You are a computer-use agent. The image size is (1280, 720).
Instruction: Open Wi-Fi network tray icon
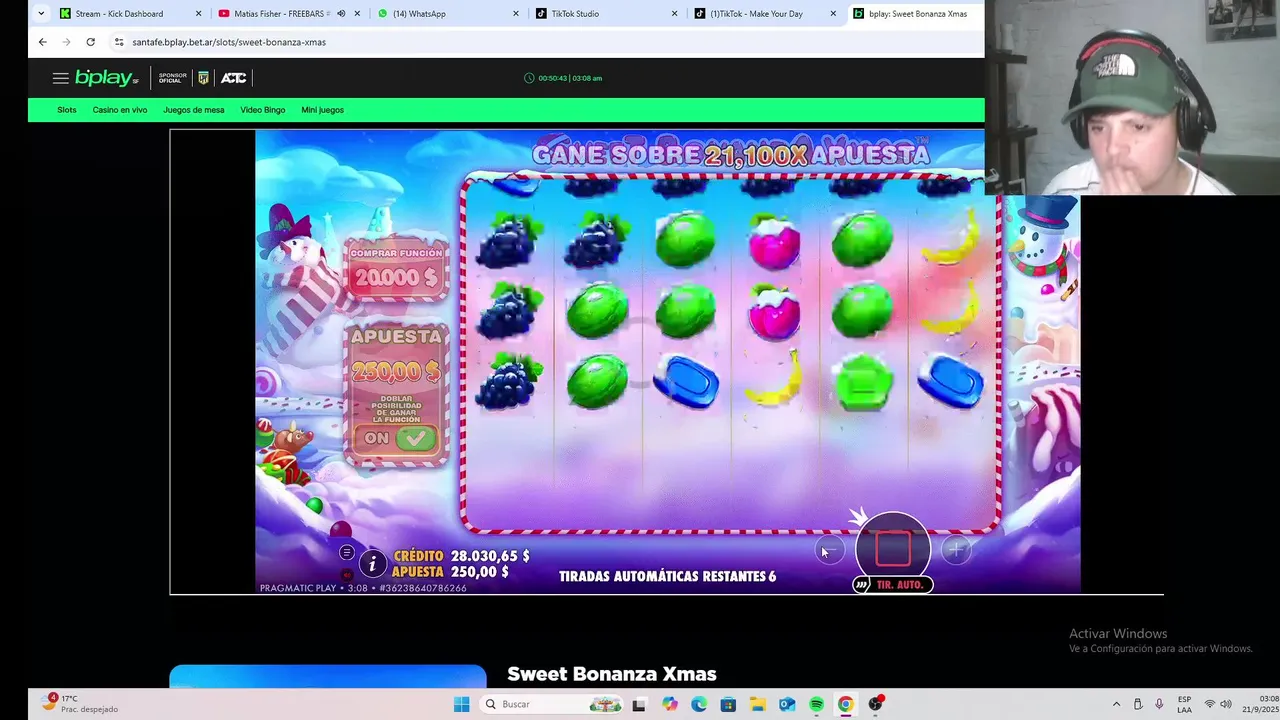[1209, 704]
